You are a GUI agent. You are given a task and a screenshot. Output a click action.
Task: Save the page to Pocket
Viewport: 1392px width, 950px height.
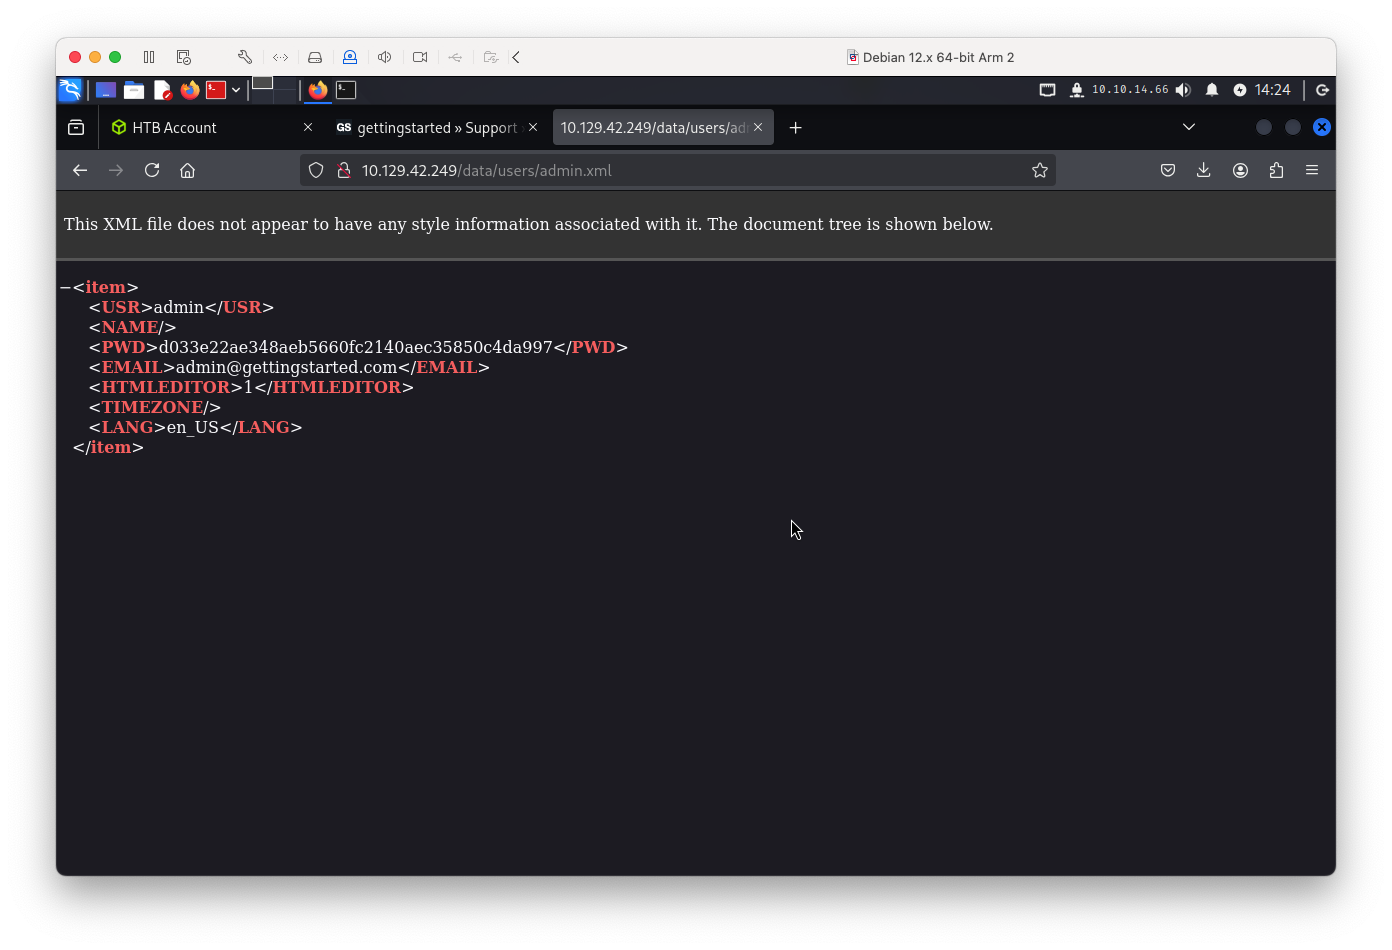[x=1168, y=170]
